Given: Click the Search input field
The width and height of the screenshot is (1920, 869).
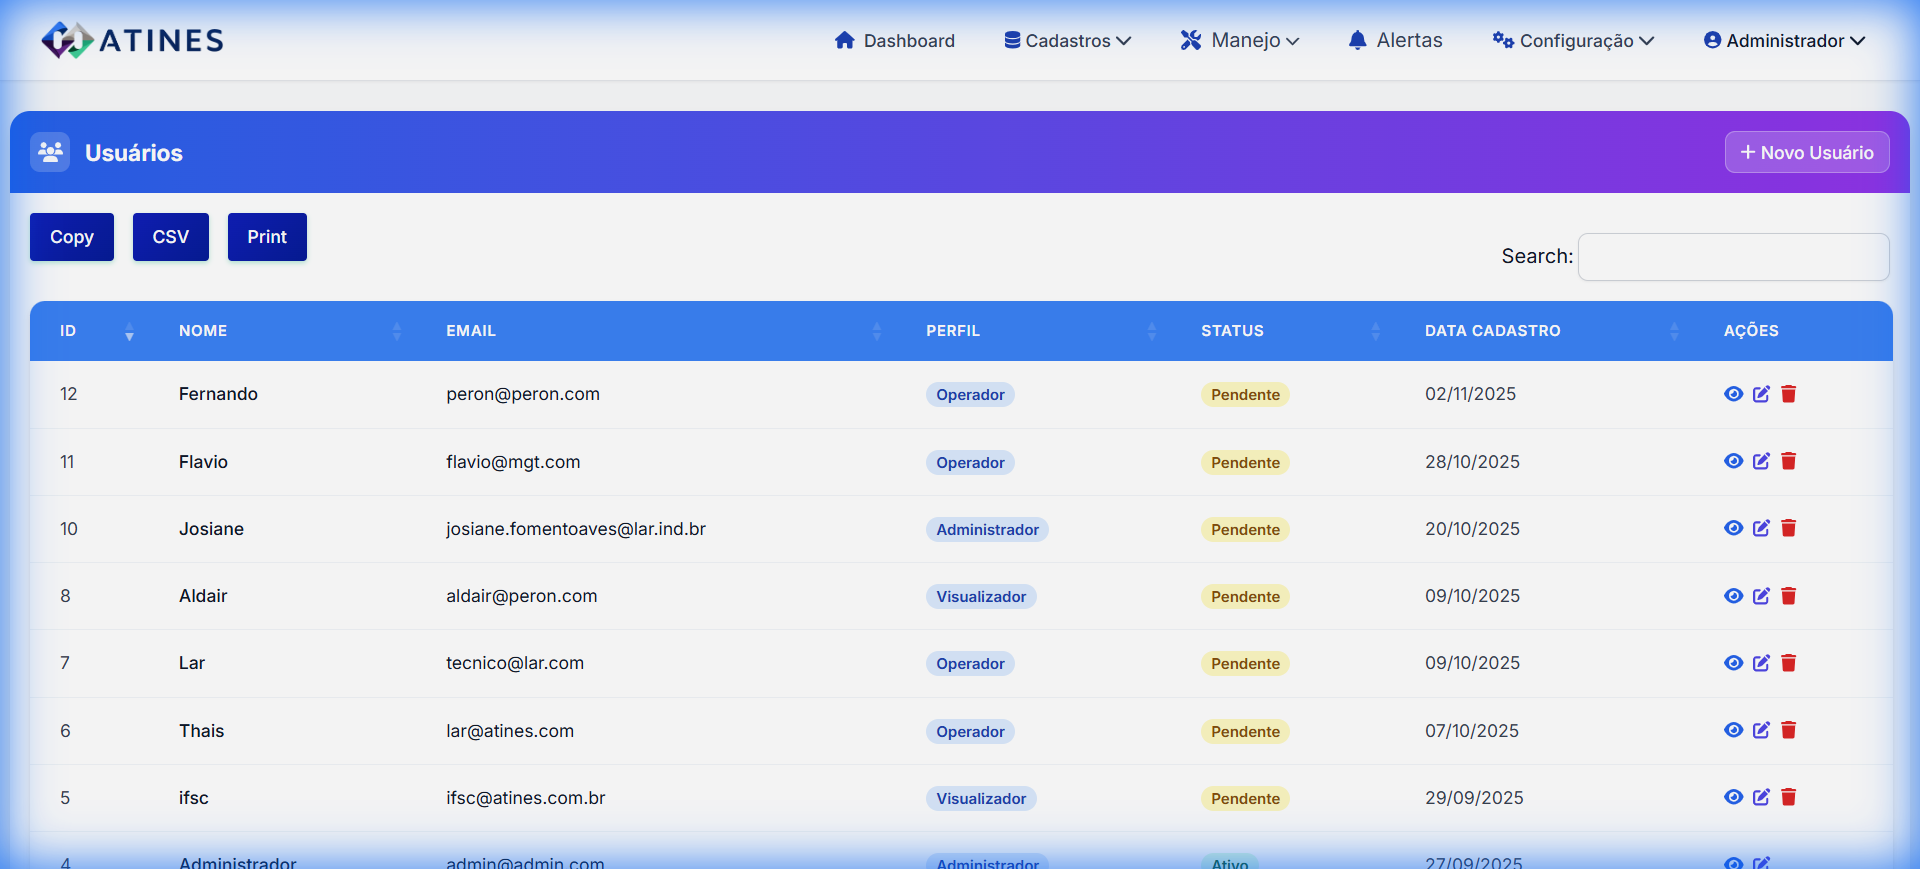Looking at the screenshot, I should 1733,257.
